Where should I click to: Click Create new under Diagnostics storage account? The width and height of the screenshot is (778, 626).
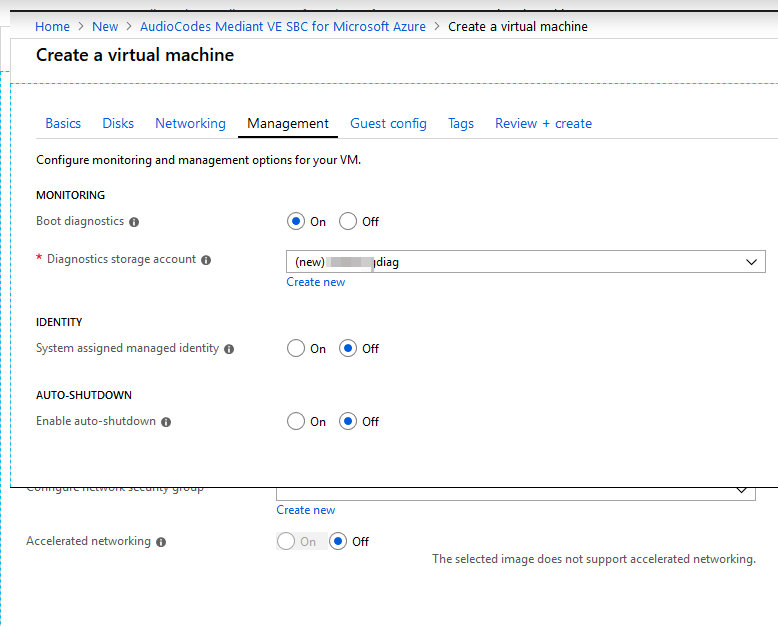click(315, 282)
